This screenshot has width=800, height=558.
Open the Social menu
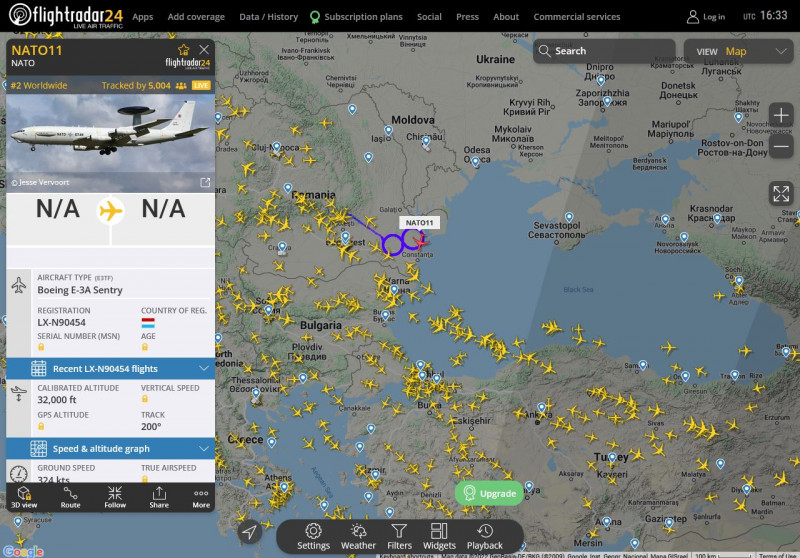coord(429,17)
